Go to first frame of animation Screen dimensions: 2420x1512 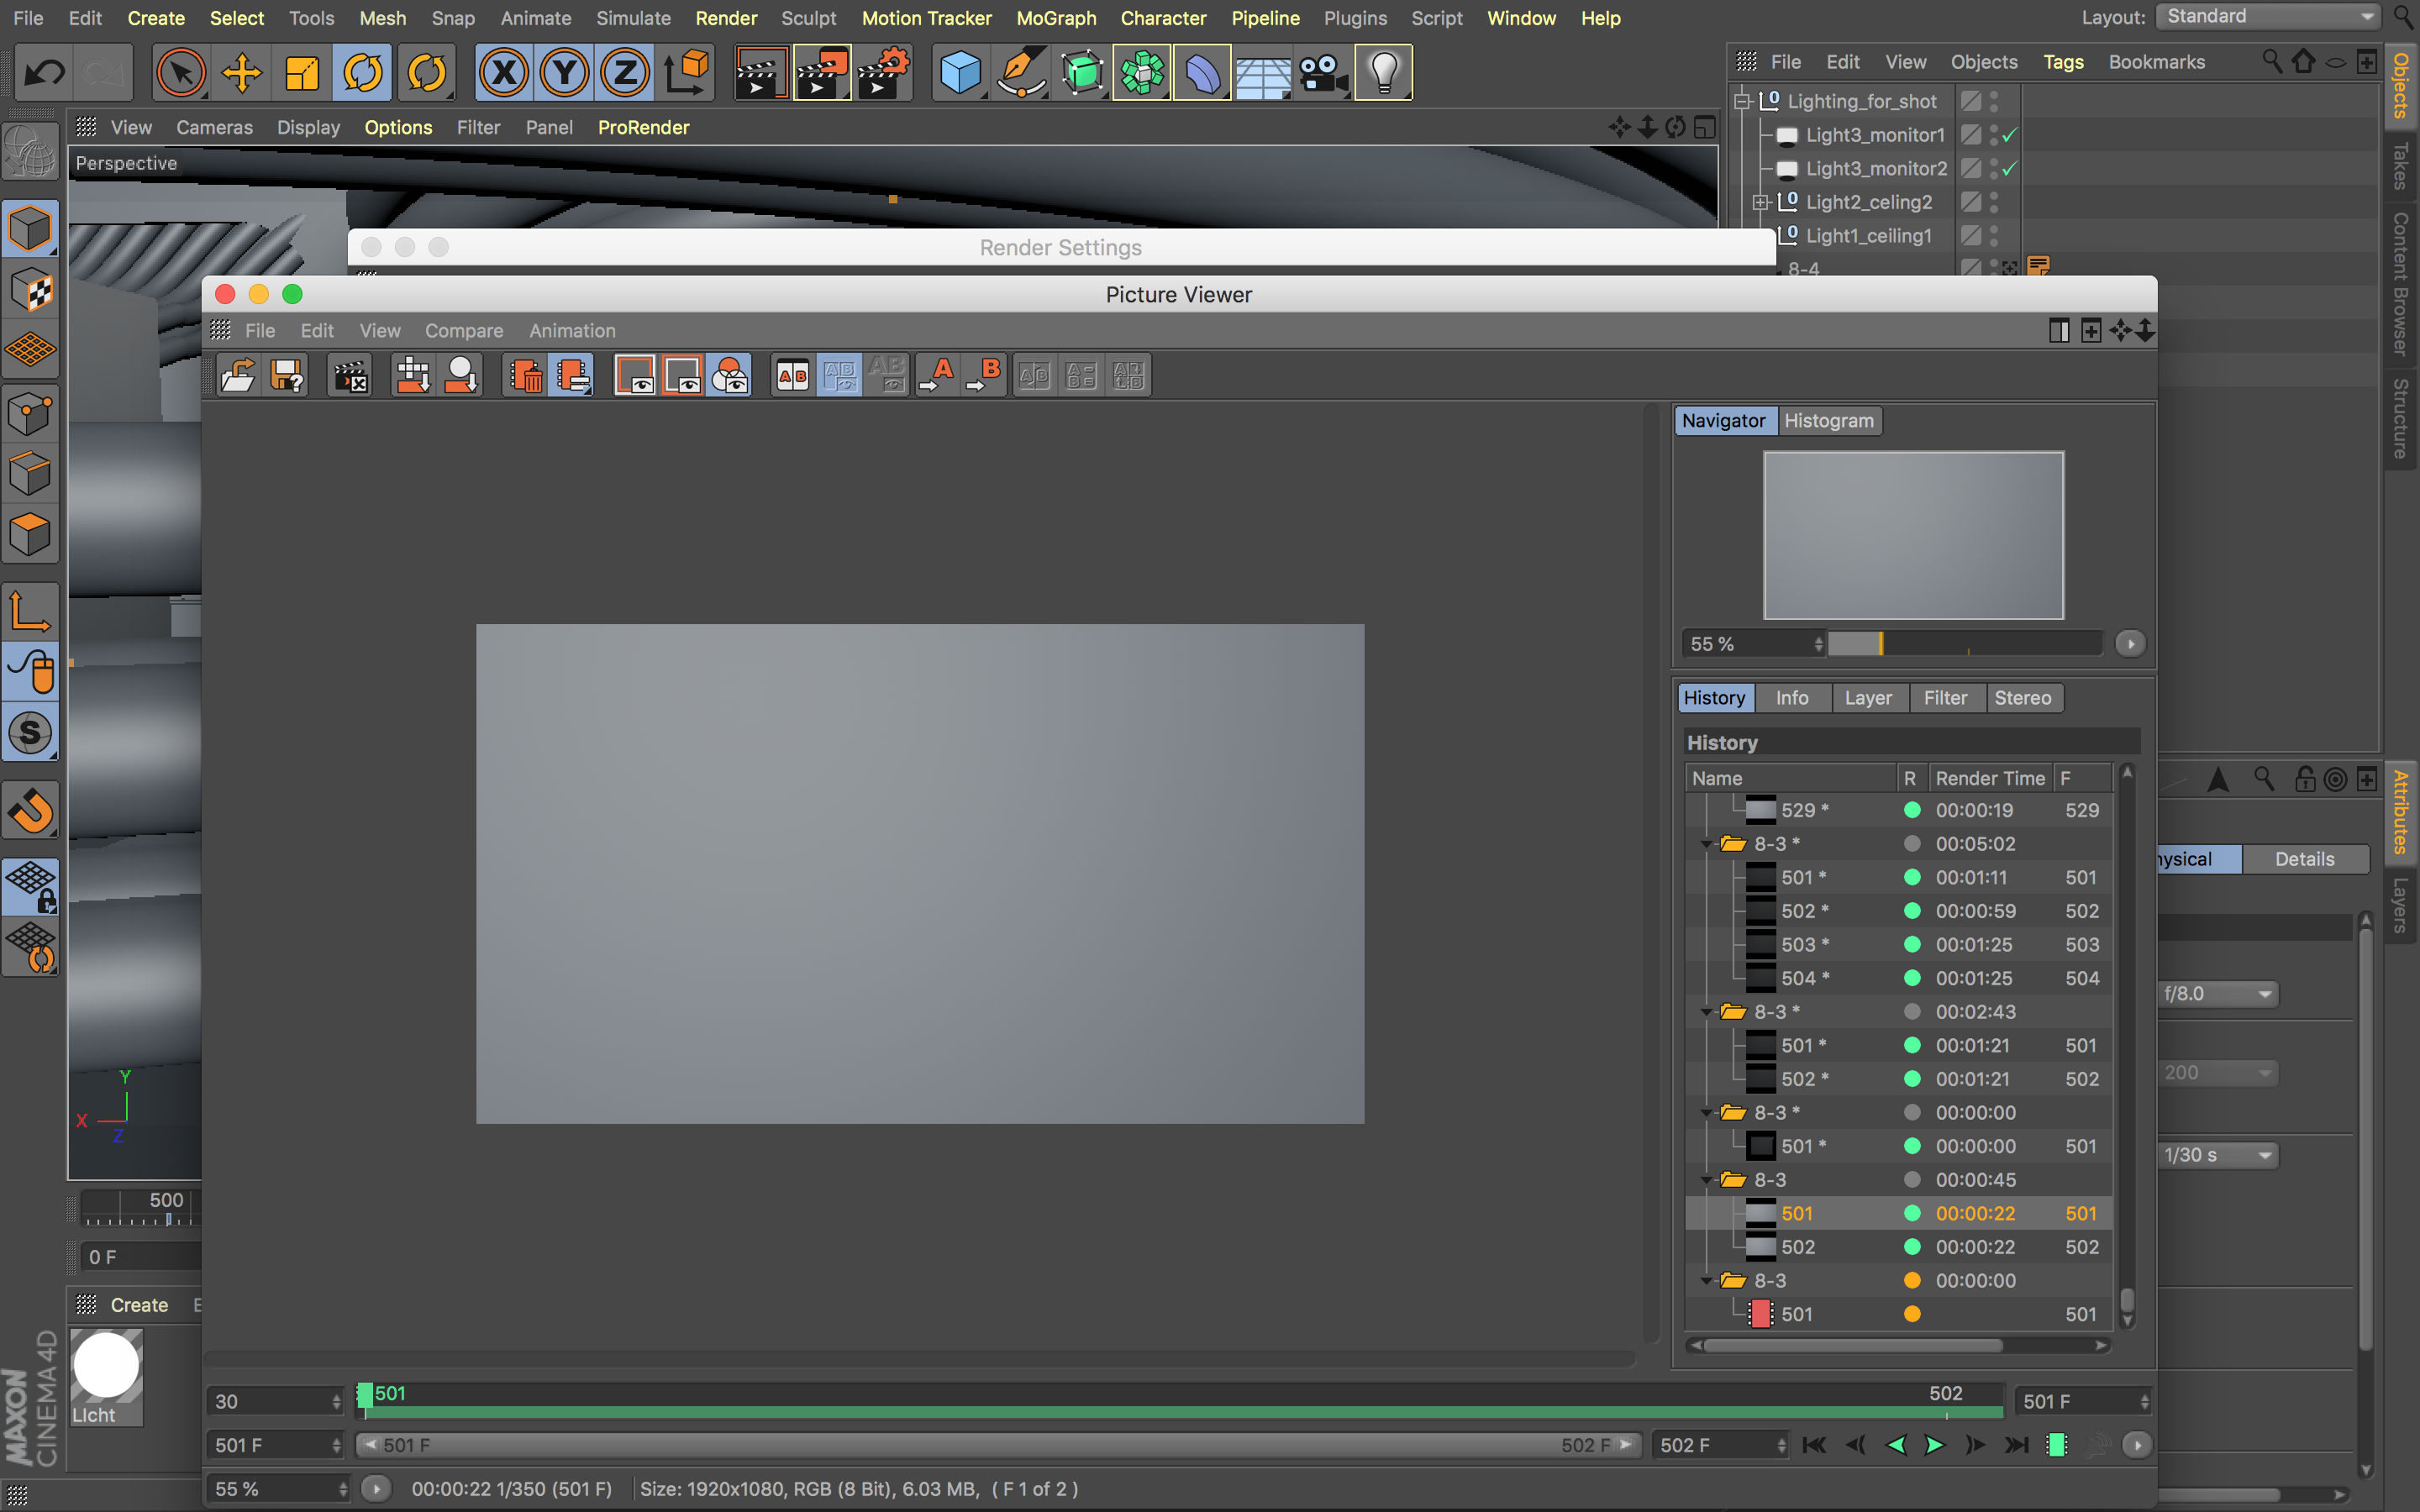[x=1814, y=1446]
